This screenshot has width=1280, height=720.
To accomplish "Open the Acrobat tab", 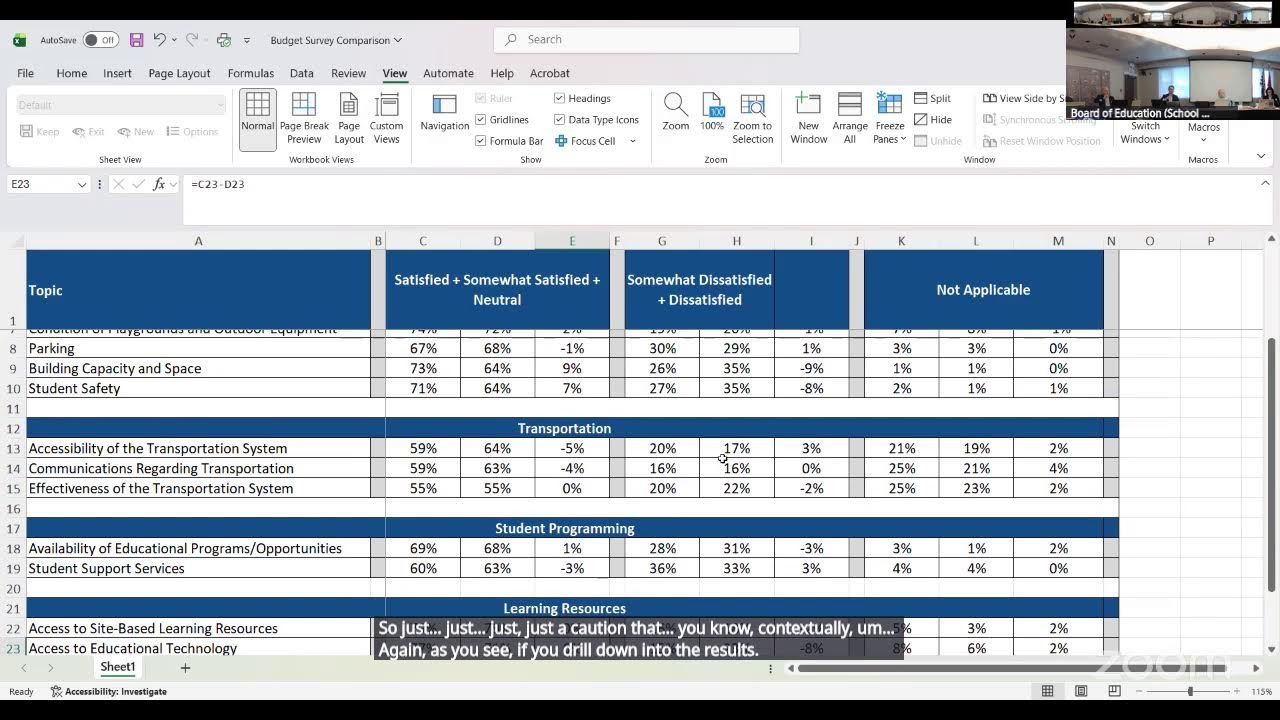I will pyautogui.click(x=550, y=73).
